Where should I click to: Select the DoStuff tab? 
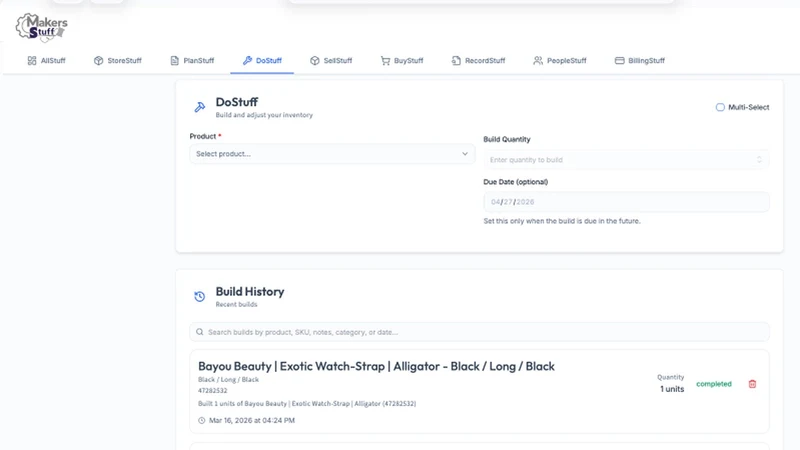pyautogui.click(x=262, y=61)
